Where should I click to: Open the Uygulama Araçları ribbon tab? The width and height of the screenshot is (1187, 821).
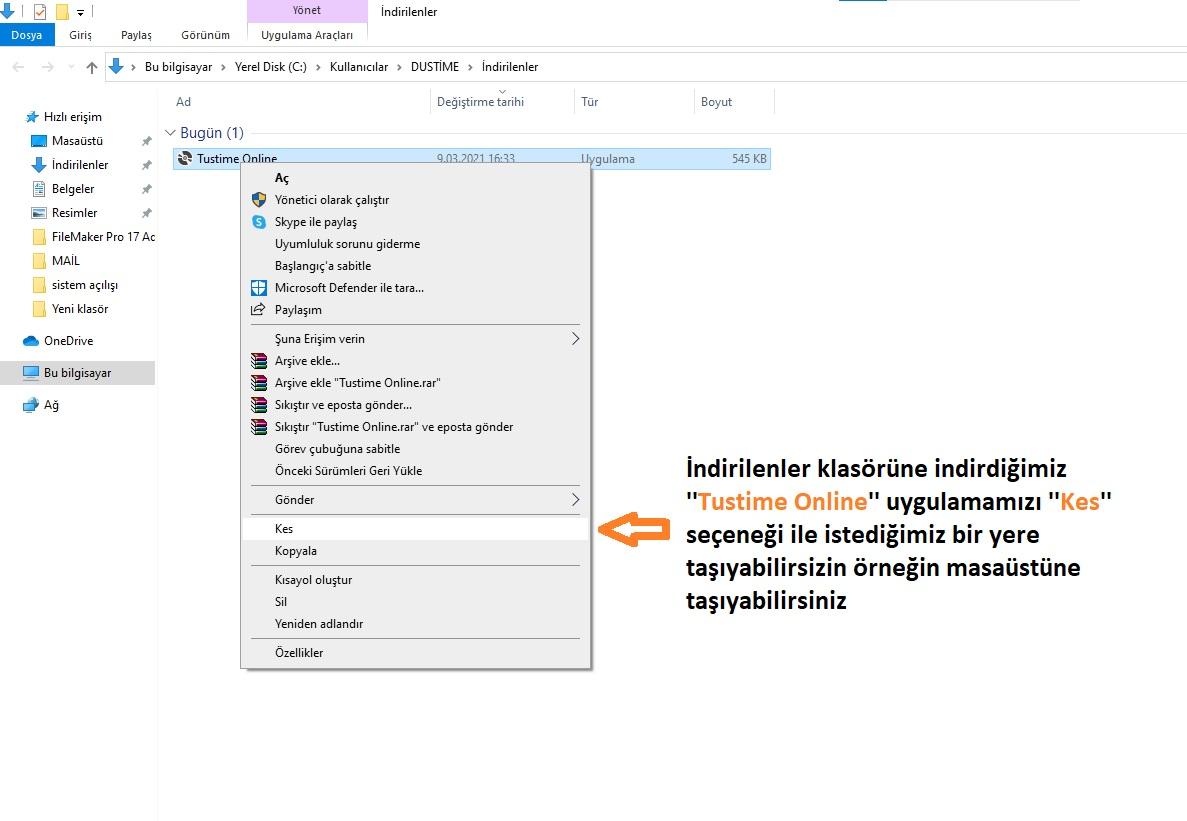[307, 35]
